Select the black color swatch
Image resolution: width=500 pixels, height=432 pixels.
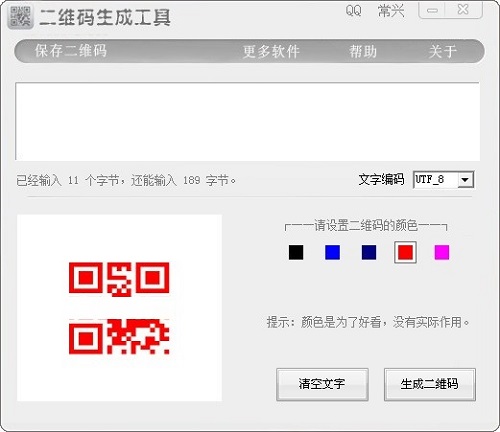[x=296, y=252]
